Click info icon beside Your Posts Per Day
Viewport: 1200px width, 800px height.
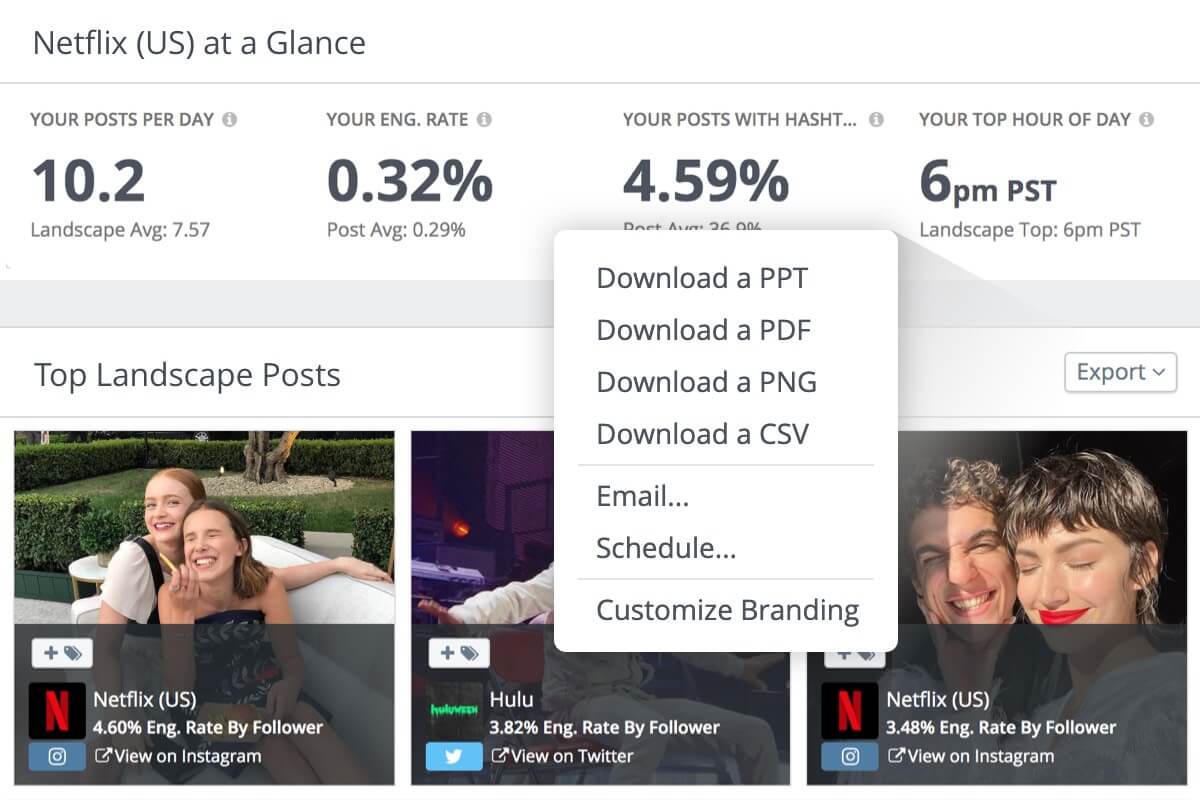229,120
